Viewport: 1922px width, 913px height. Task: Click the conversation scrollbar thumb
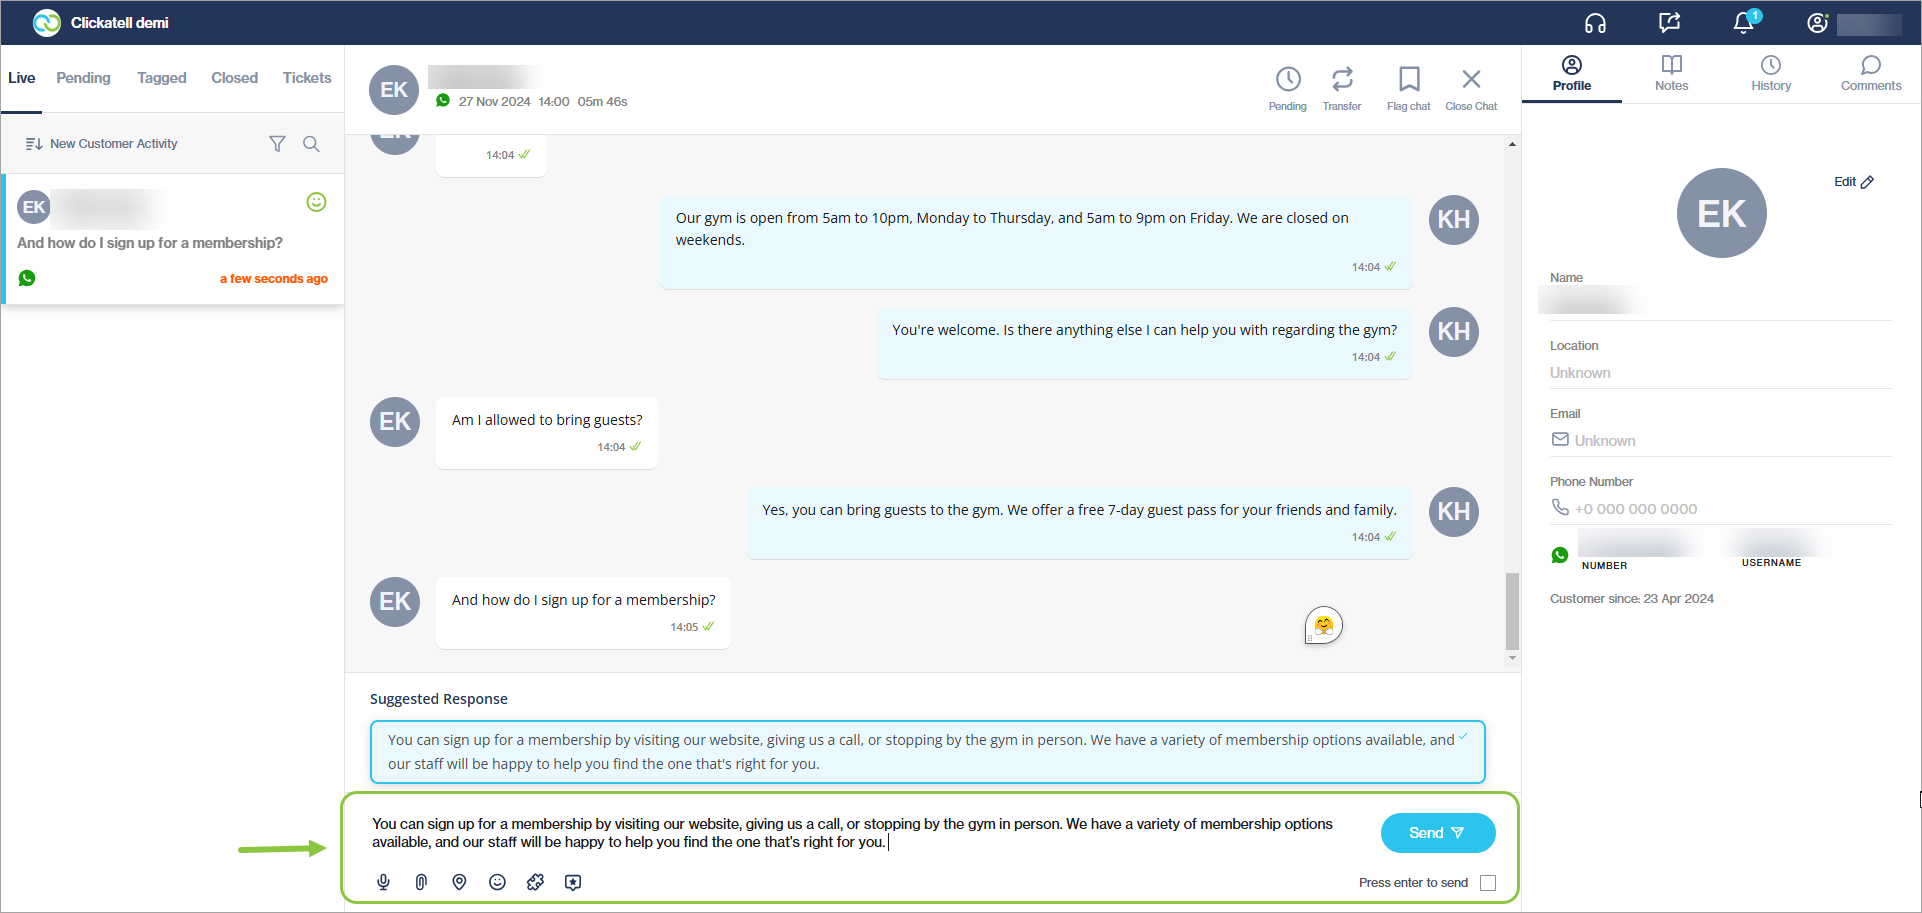click(x=1512, y=610)
